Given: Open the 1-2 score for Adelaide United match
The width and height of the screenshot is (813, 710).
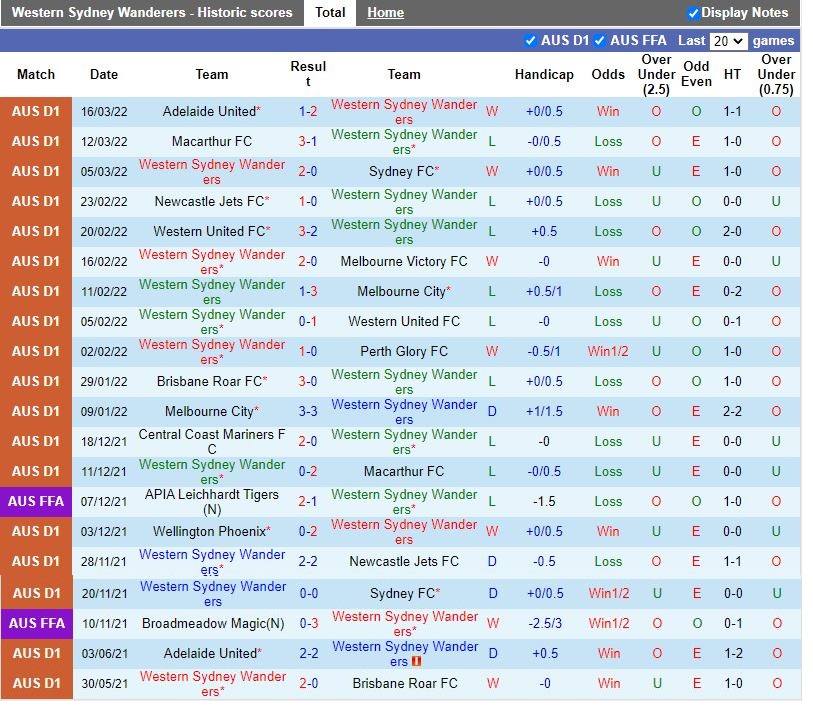Looking at the screenshot, I should click(x=308, y=111).
